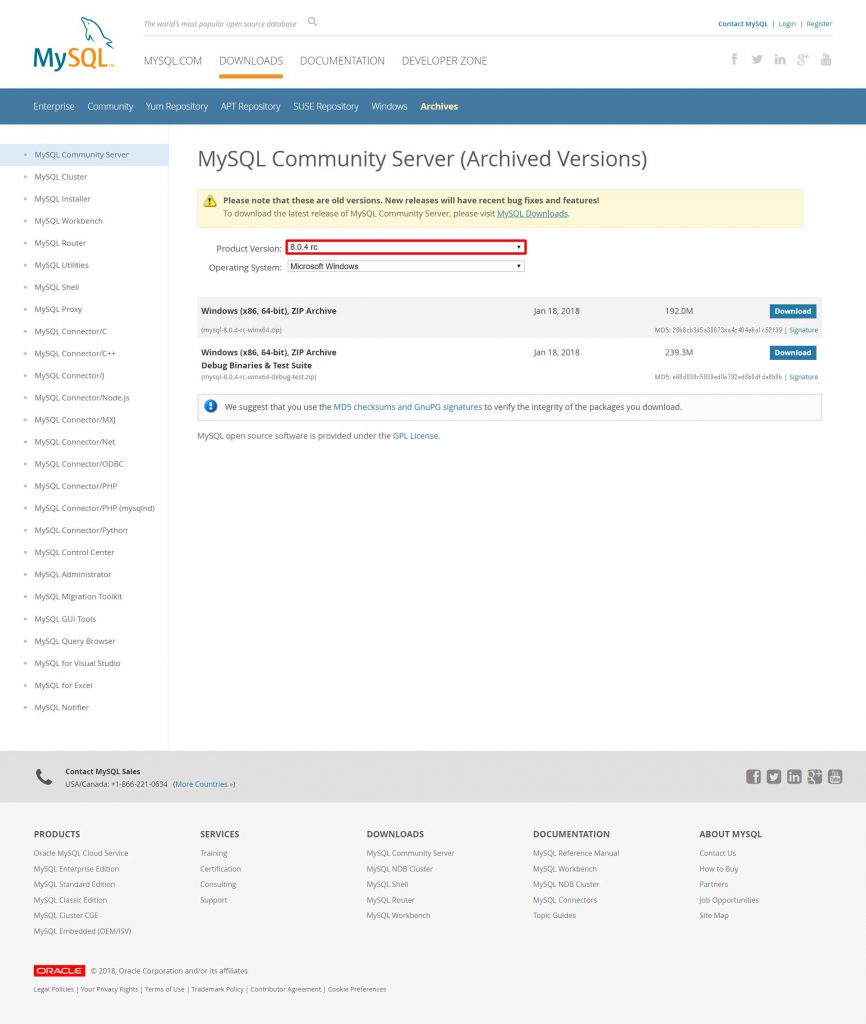
Task: Go to MYSQL.COM nav item
Action: pyautogui.click(x=173, y=61)
